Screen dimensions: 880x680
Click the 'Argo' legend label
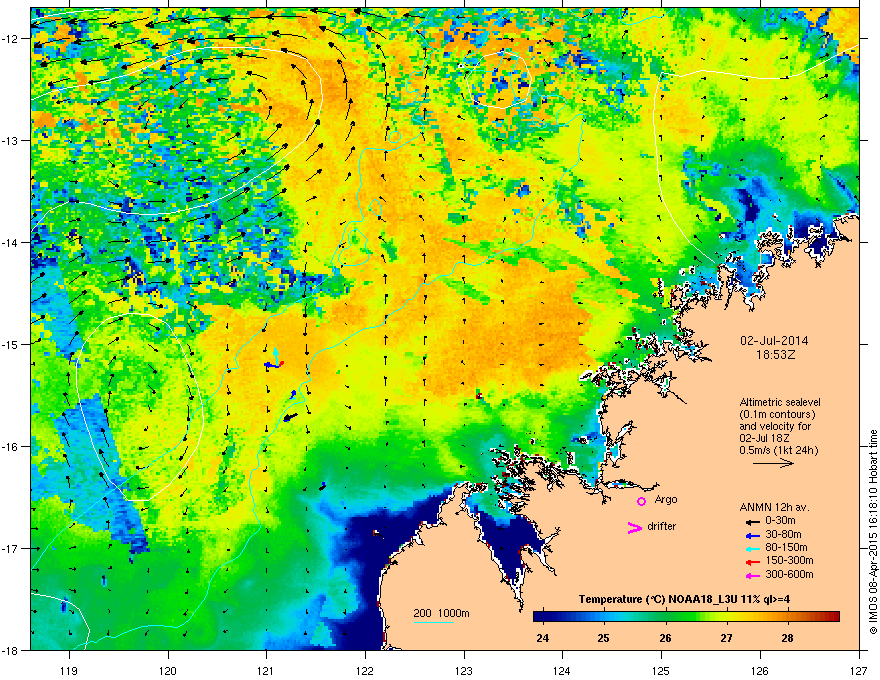coord(666,499)
